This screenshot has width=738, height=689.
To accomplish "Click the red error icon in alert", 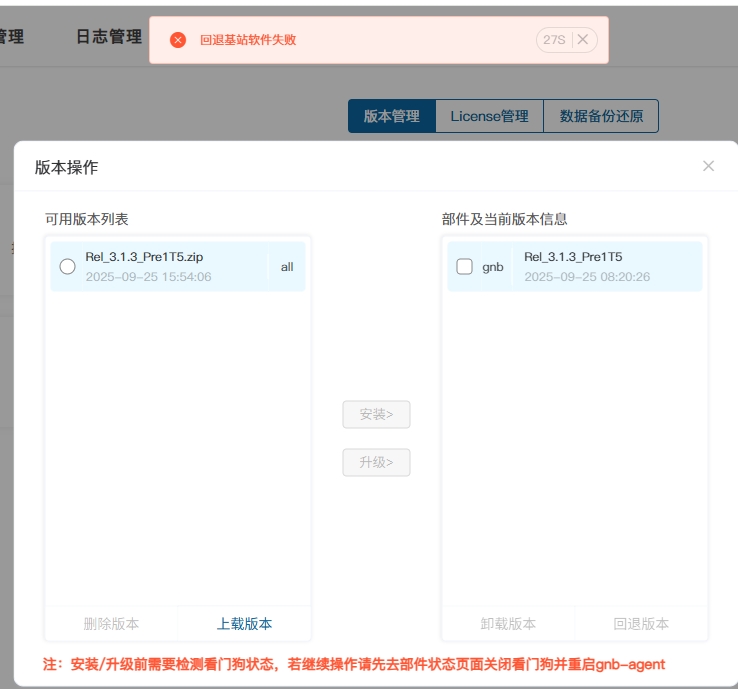I will 178,40.
